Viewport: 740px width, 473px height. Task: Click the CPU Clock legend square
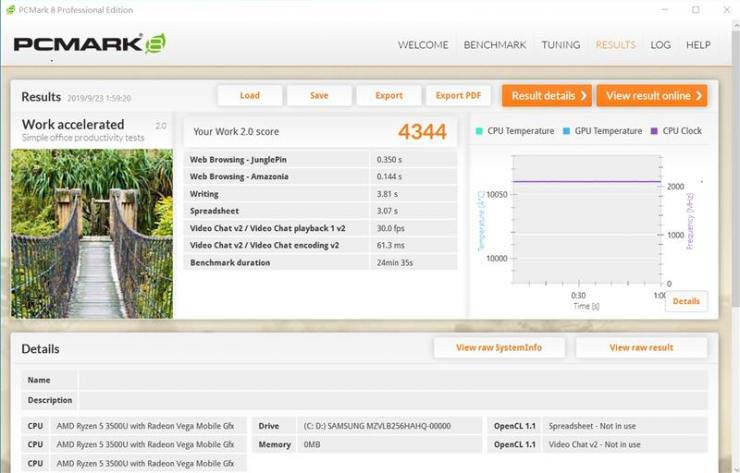point(654,131)
